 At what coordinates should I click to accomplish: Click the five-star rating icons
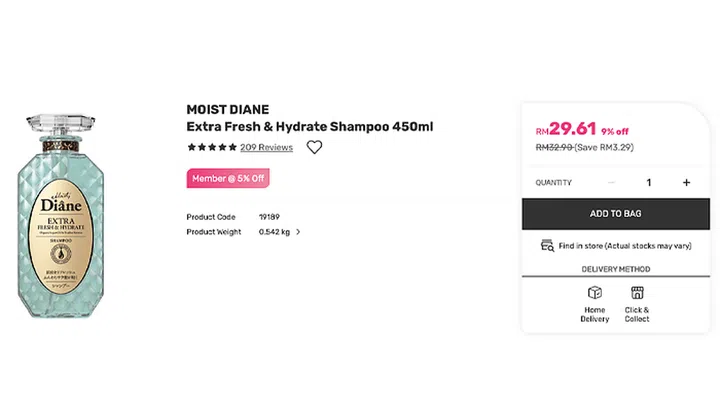coord(211,147)
